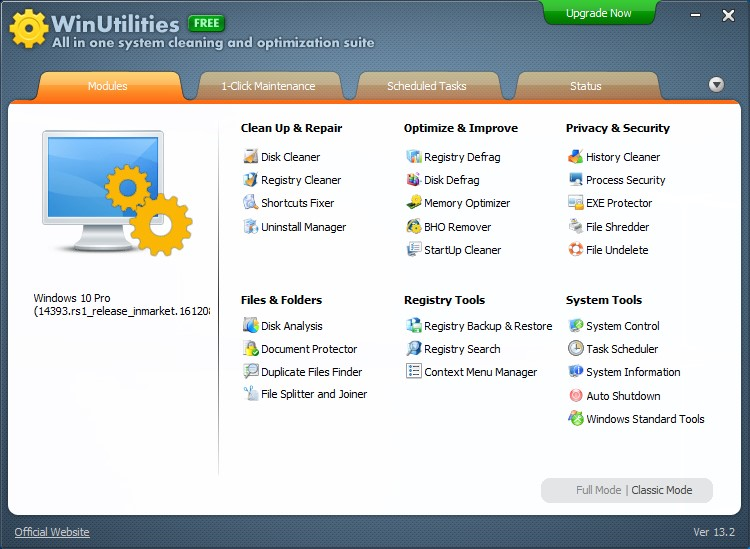Image resolution: width=750 pixels, height=549 pixels.
Task: Click the Auto Shutdown text
Action: 623,396
